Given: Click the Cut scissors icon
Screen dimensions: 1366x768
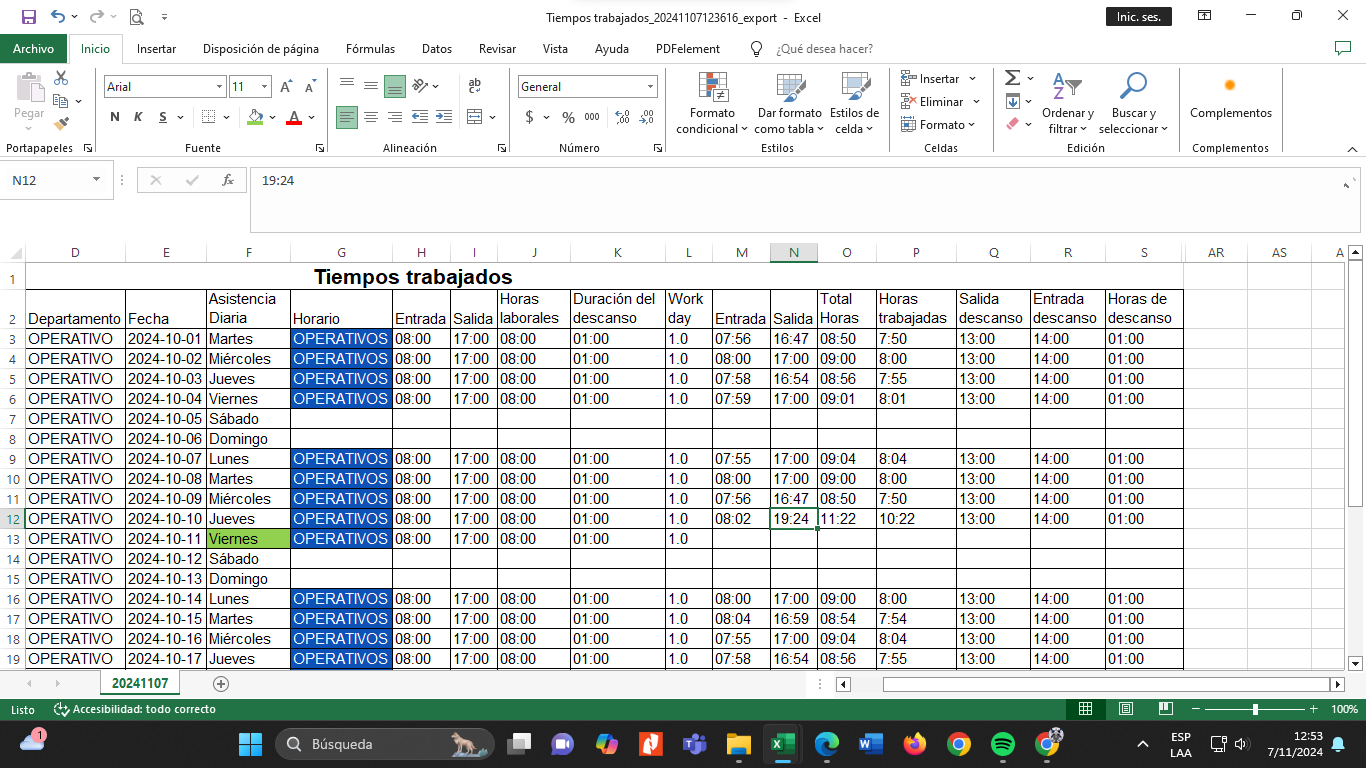Looking at the screenshot, I should click(61, 78).
